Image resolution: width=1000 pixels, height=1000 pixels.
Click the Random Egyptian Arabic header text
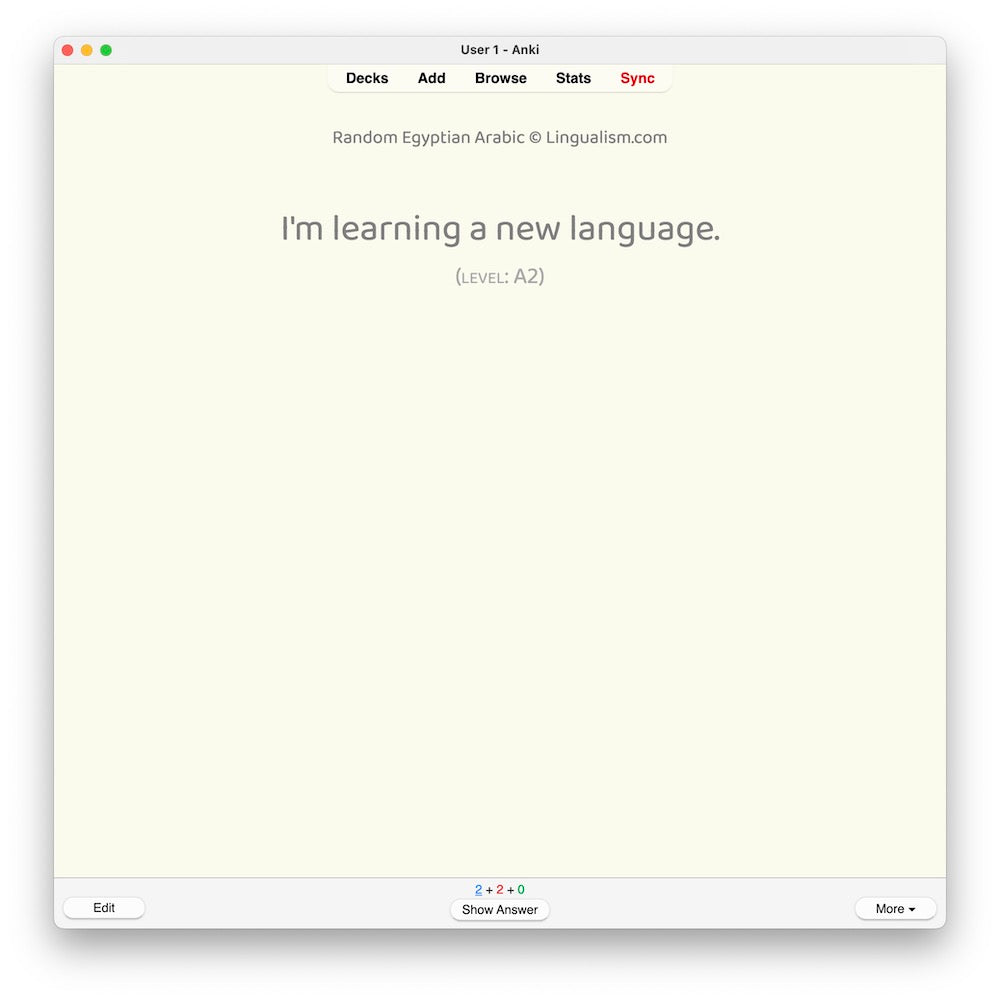click(x=428, y=138)
